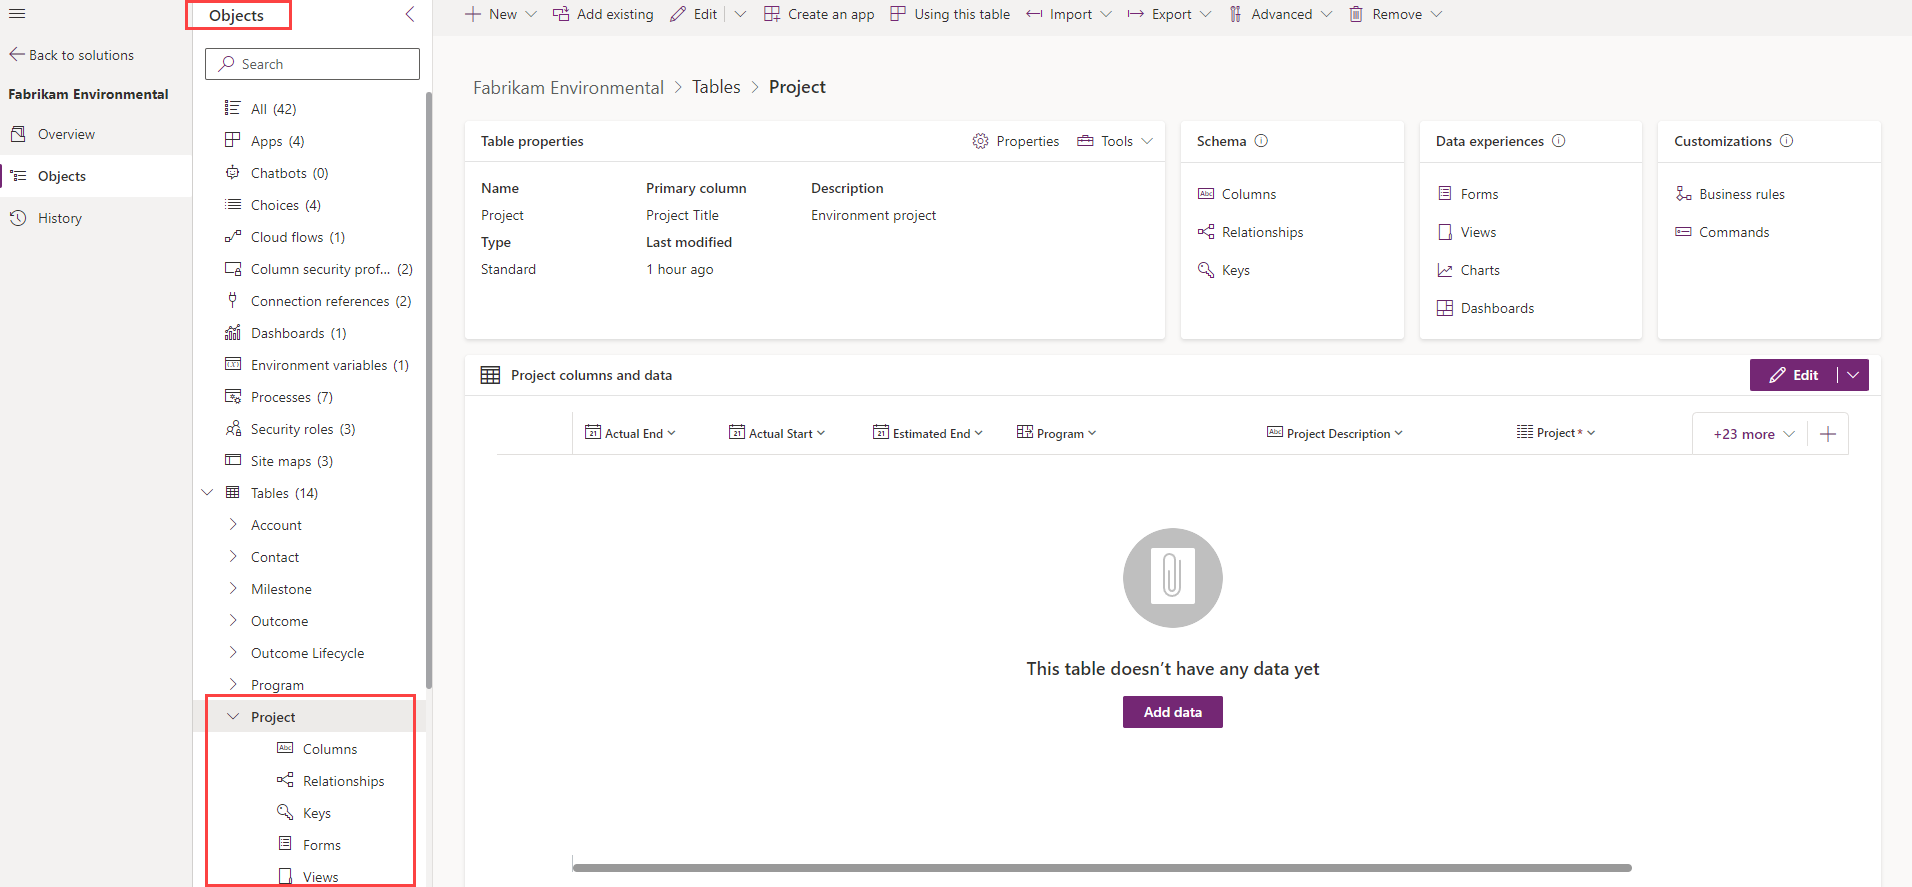
Task: Open the New dropdown in command bar
Action: click(x=531, y=14)
